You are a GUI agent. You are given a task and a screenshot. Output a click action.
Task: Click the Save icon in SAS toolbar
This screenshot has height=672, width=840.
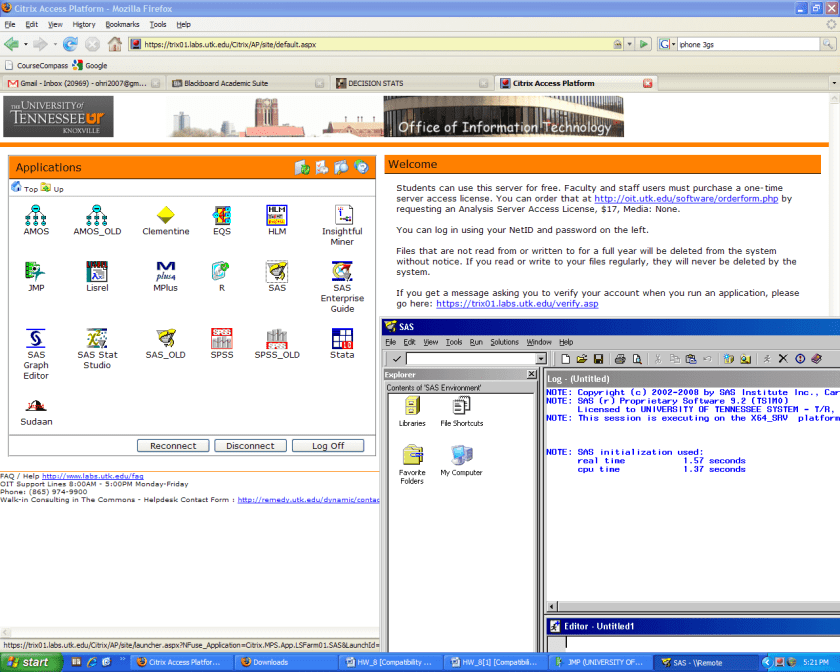point(598,359)
